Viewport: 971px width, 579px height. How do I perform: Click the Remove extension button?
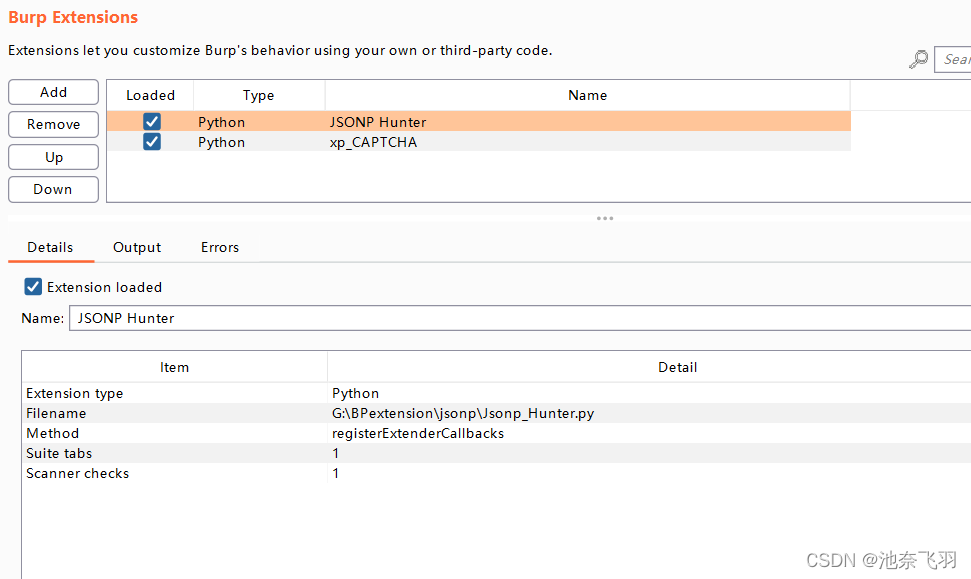click(x=53, y=124)
